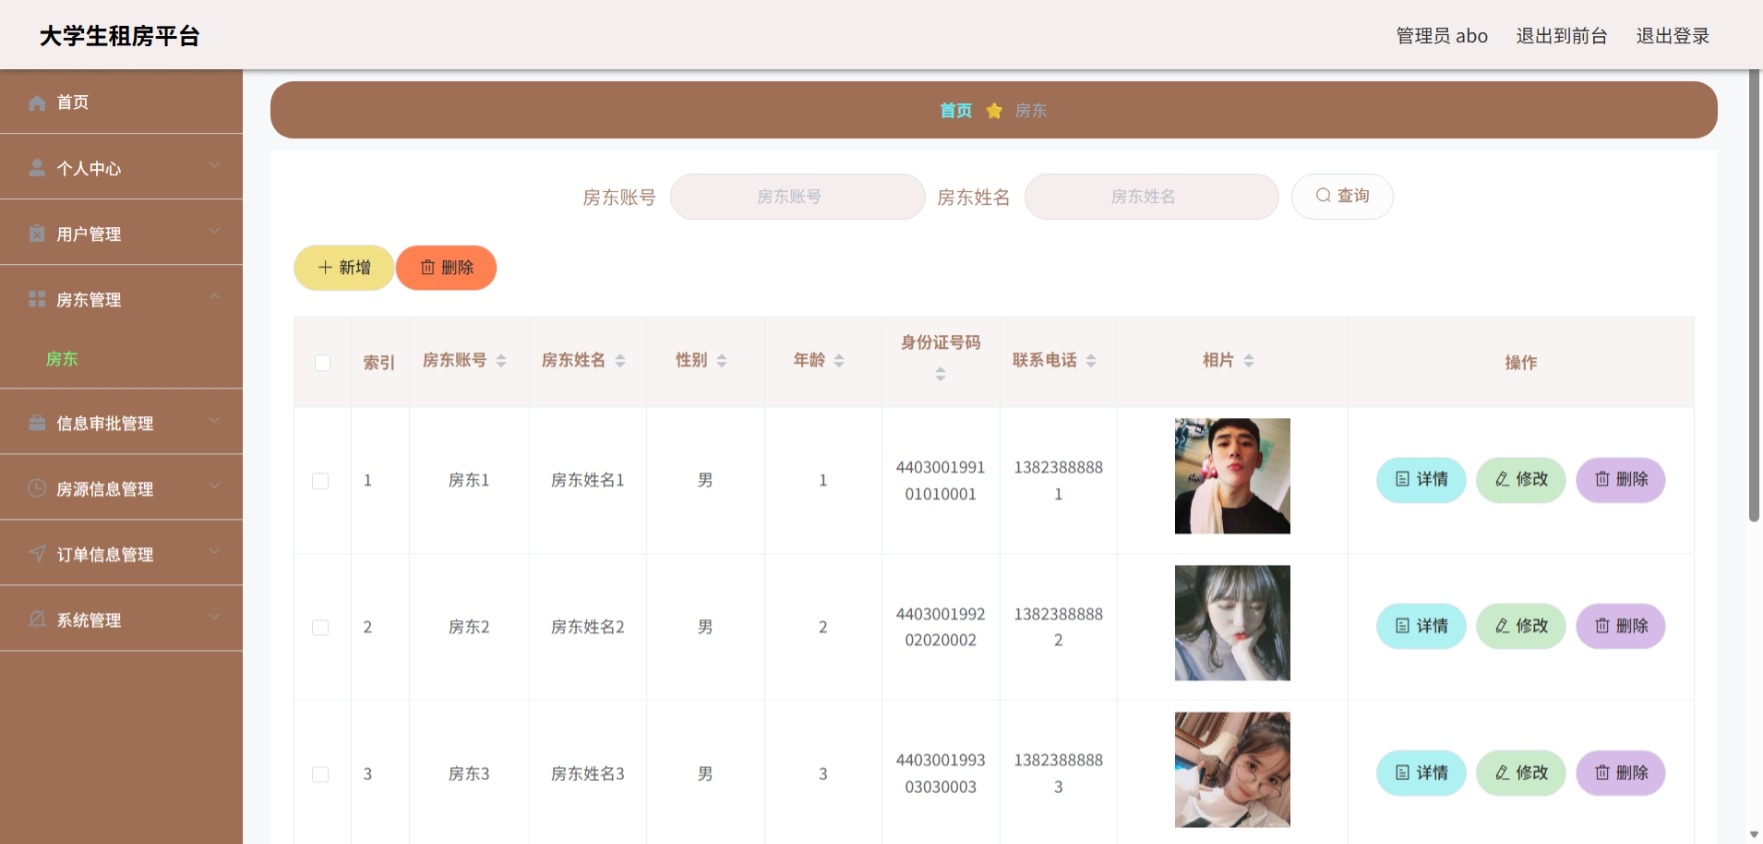
Task: Open the 个人中心 sidebar menu item
Action: tap(121, 167)
